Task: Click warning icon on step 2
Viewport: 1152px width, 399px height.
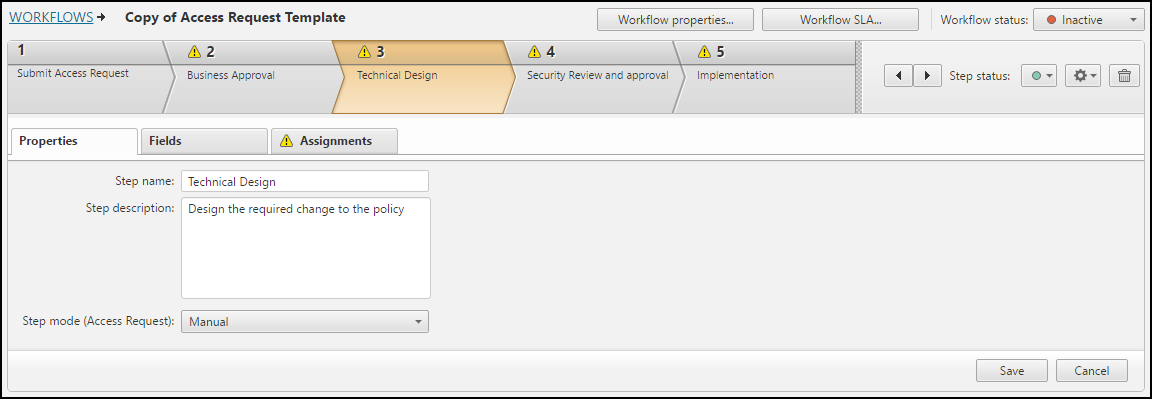Action: [194, 51]
